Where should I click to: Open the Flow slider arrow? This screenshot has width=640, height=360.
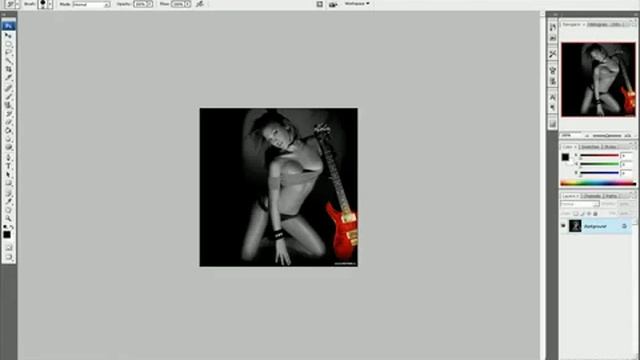tap(187, 4)
